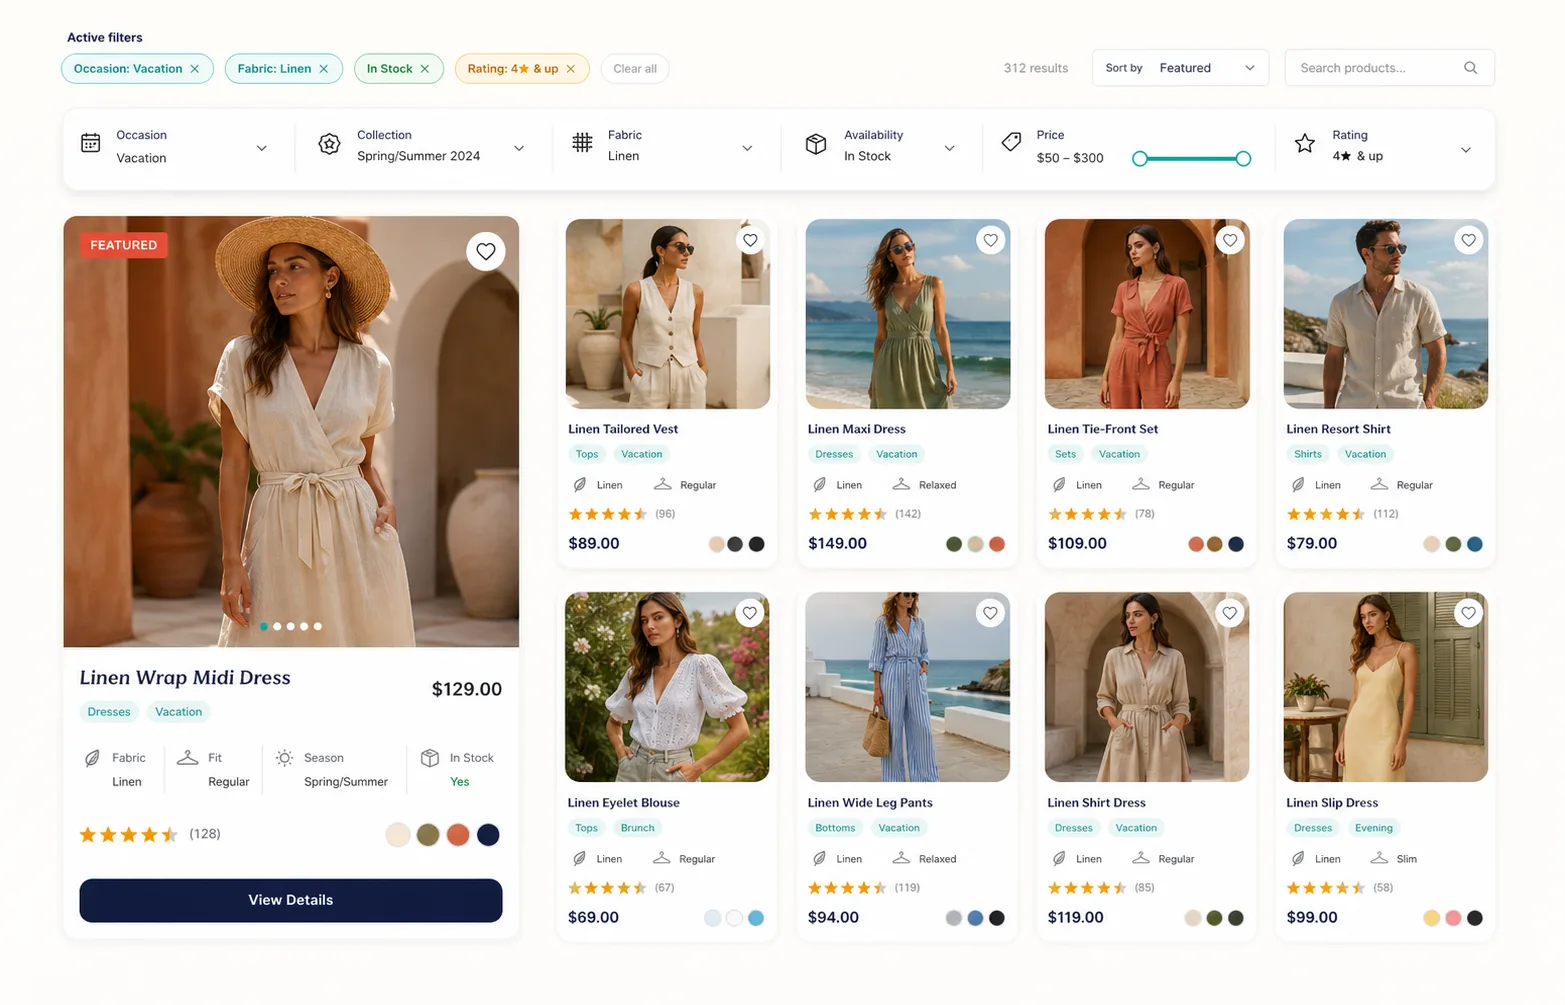
Task: Click the Availability box icon in filter bar
Action: (x=816, y=145)
